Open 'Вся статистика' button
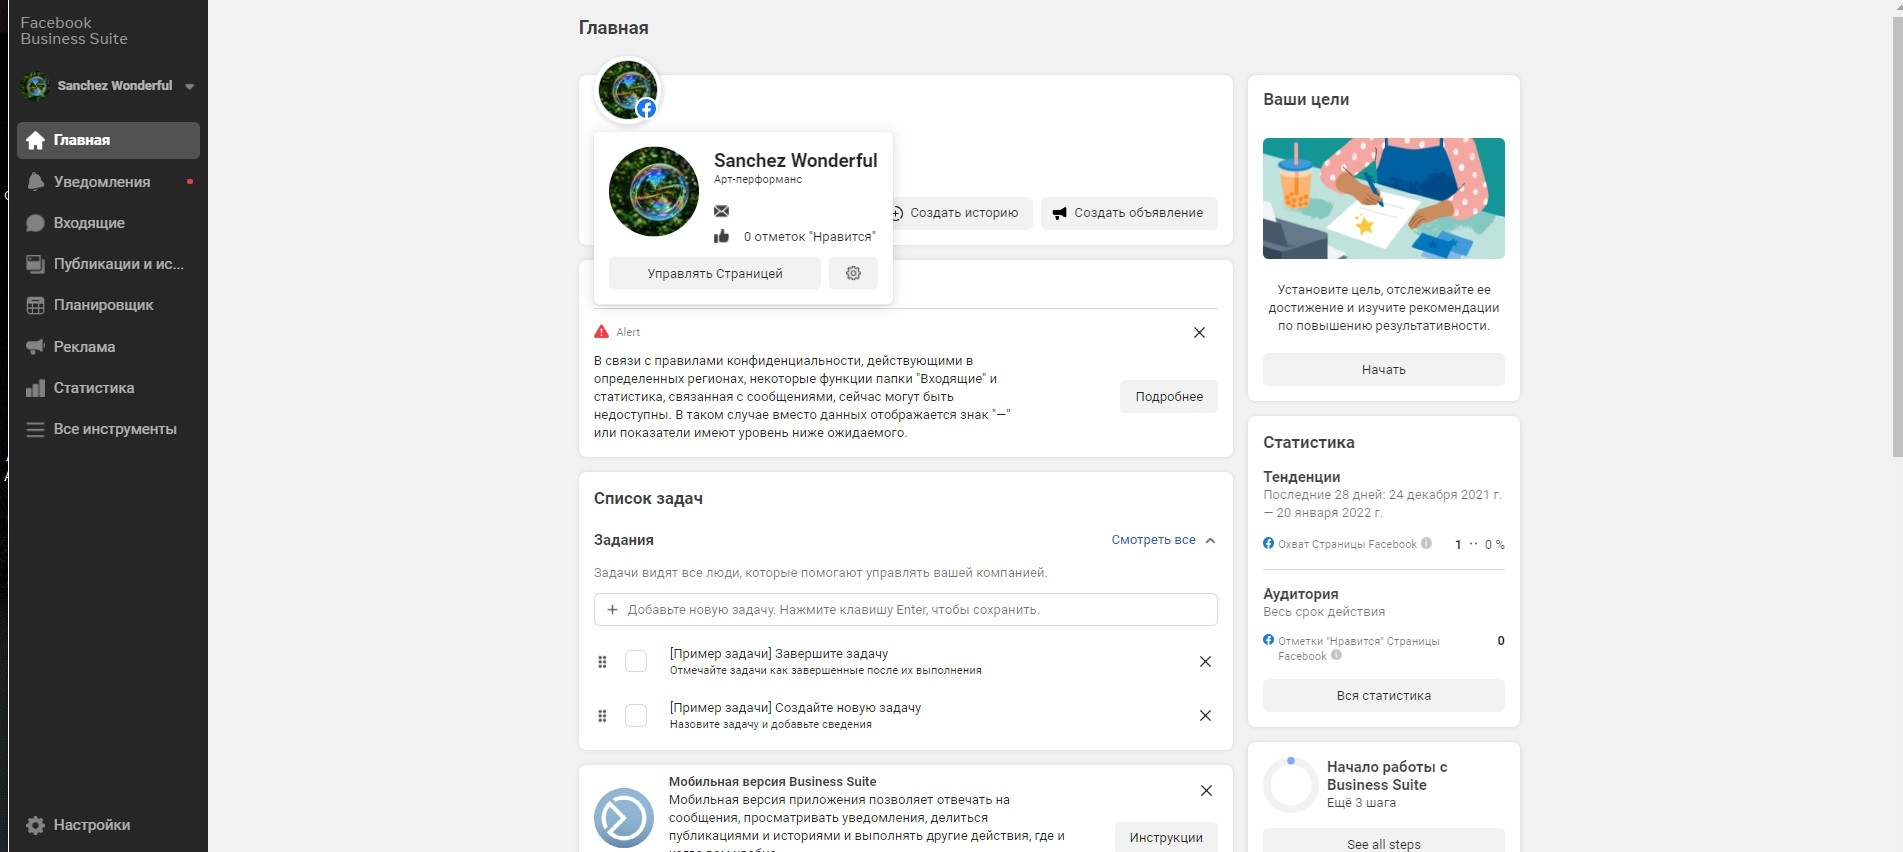The height and width of the screenshot is (852, 1903). pos(1384,695)
